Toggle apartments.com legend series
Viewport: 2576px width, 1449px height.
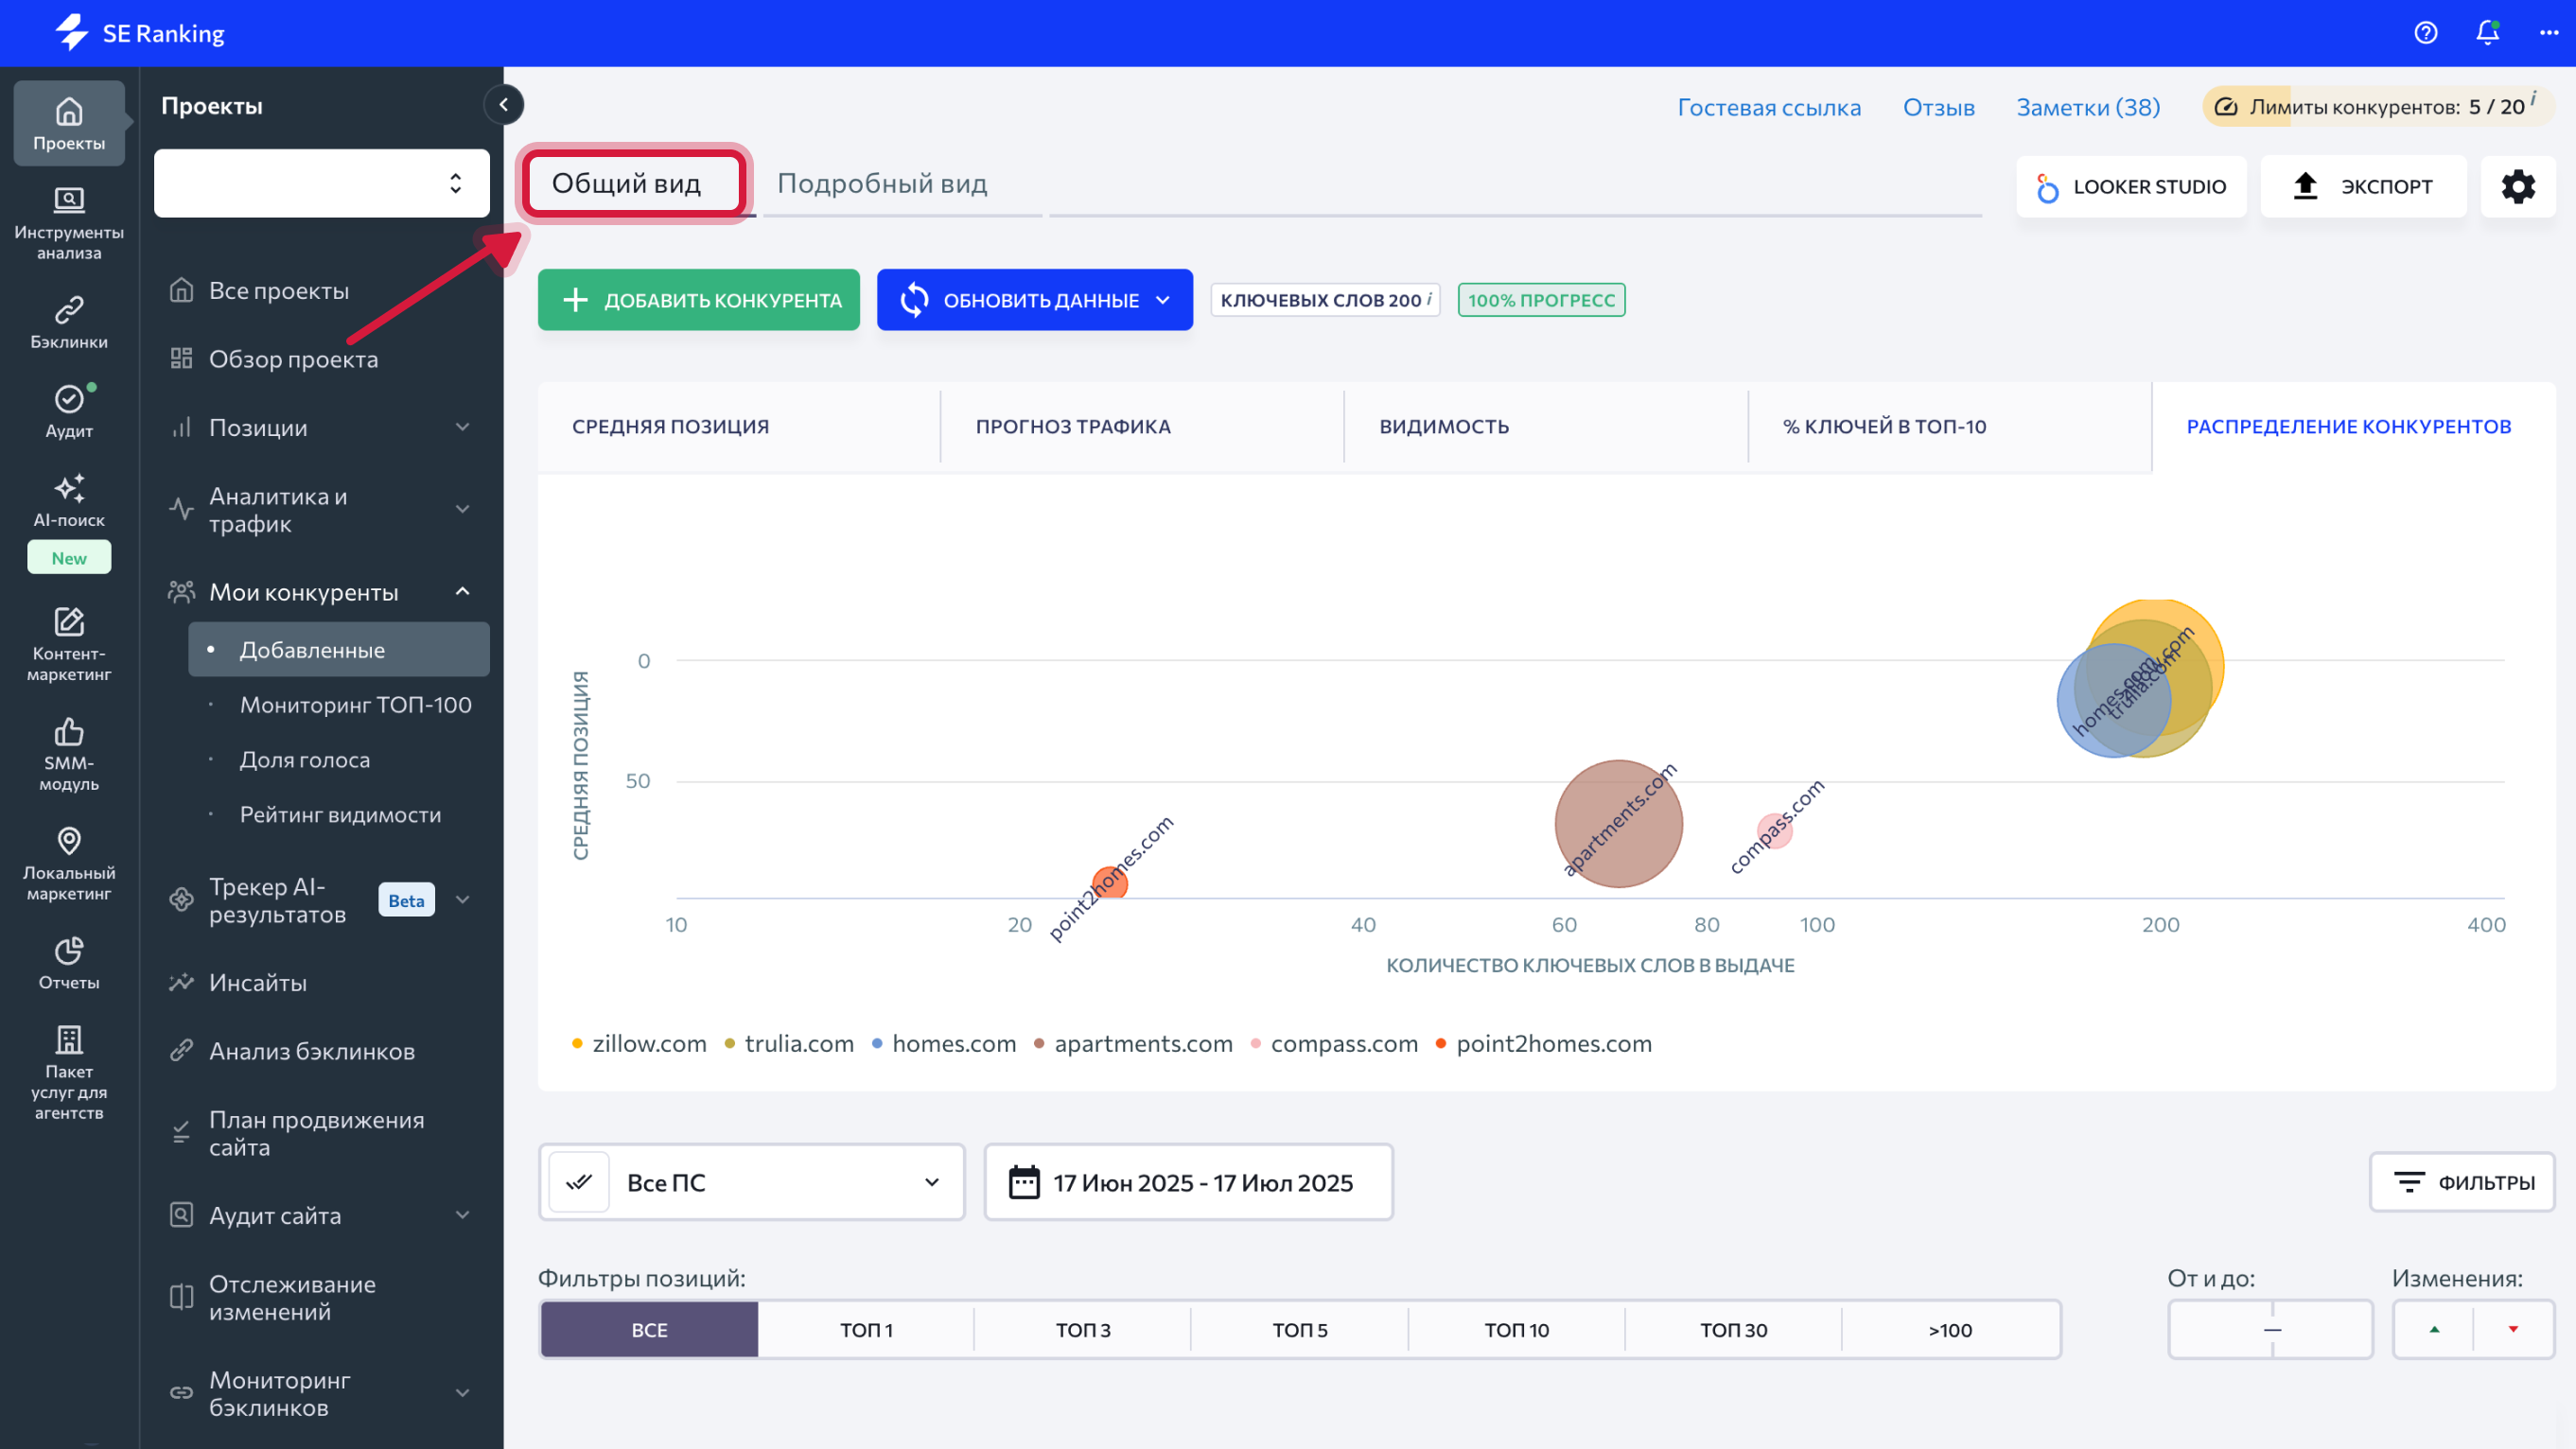(1142, 1043)
